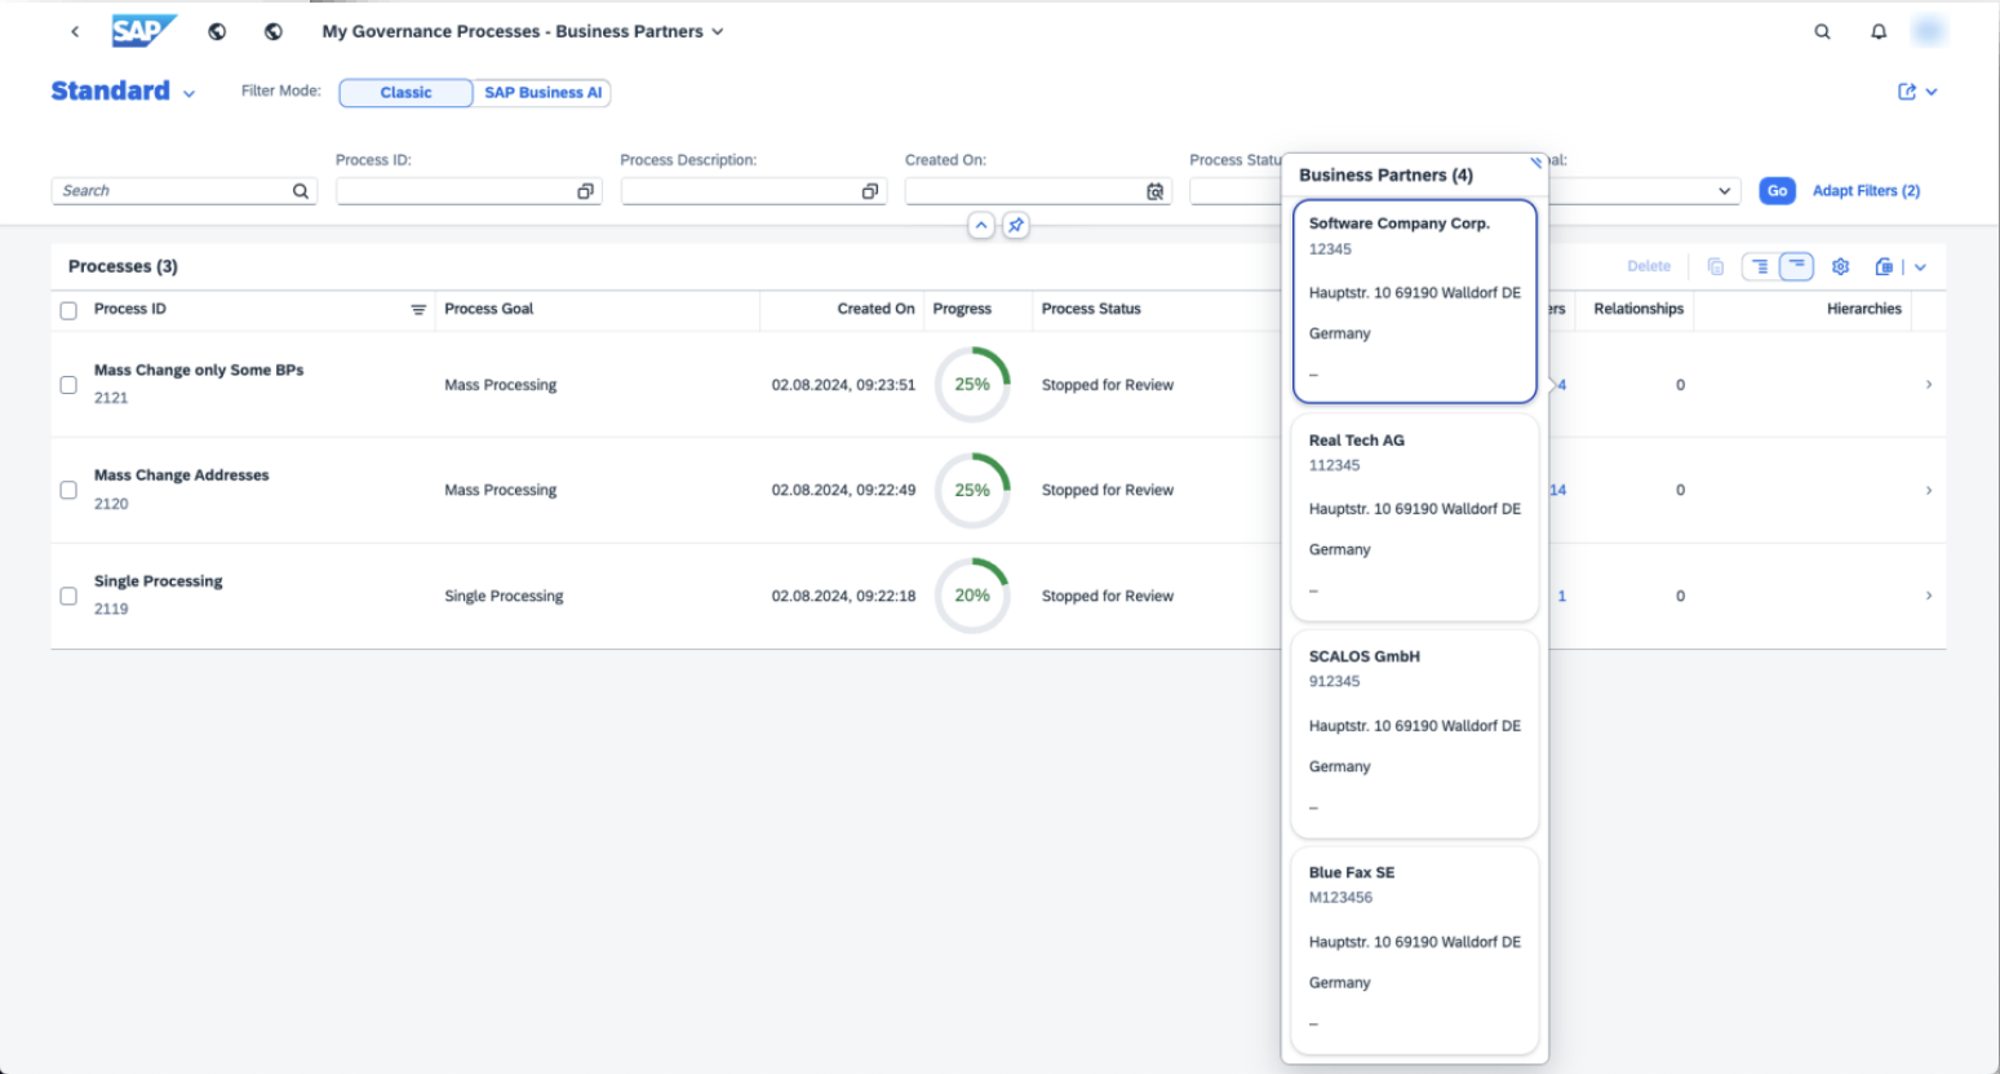Open the header search icon
The image size is (2000, 1074).
tap(1822, 31)
